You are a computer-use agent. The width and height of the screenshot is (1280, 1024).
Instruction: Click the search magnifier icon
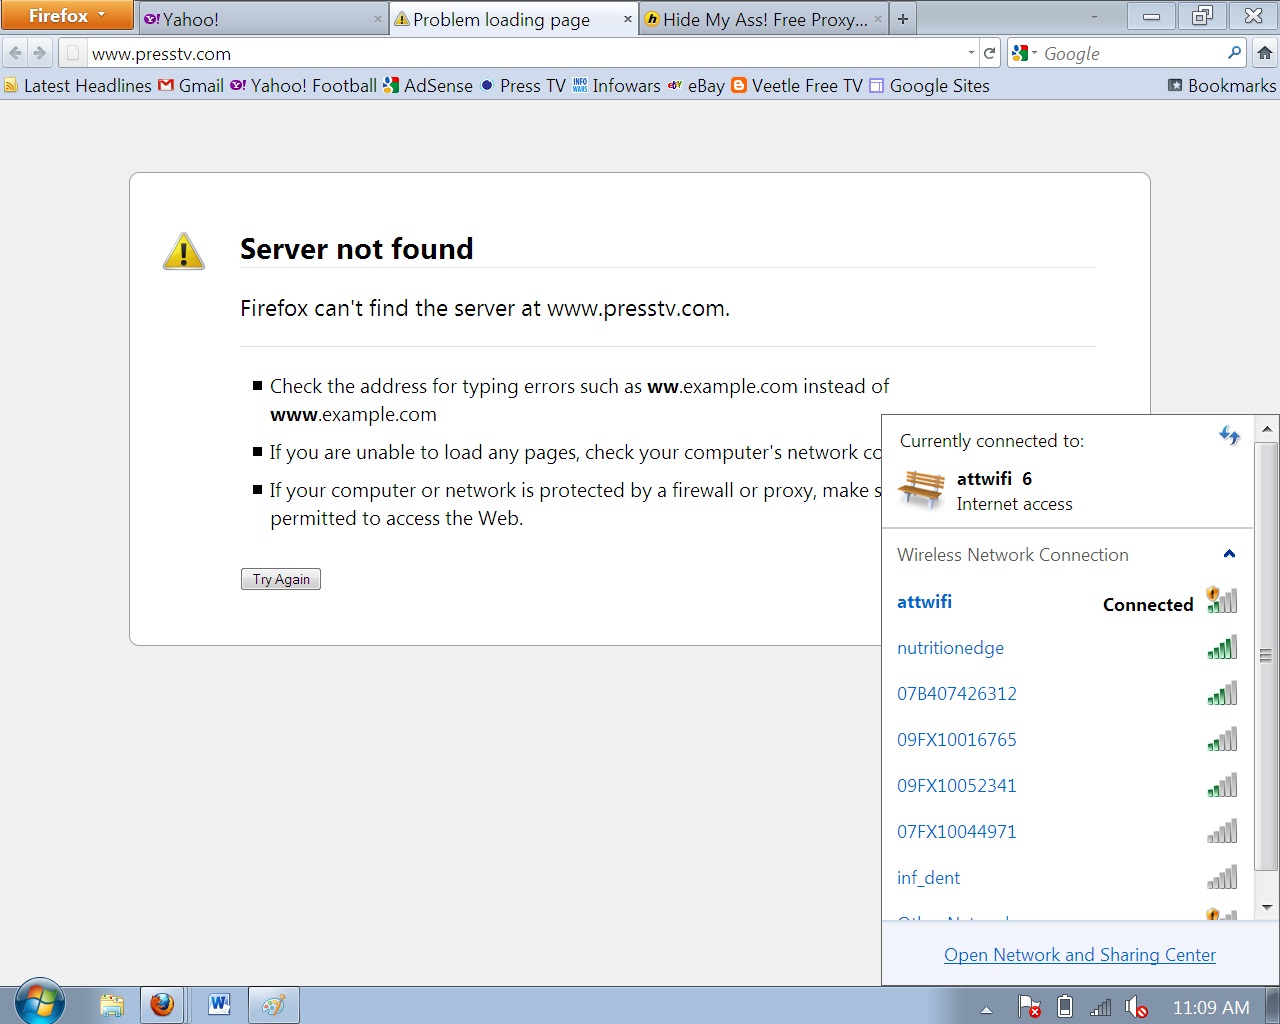point(1235,53)
